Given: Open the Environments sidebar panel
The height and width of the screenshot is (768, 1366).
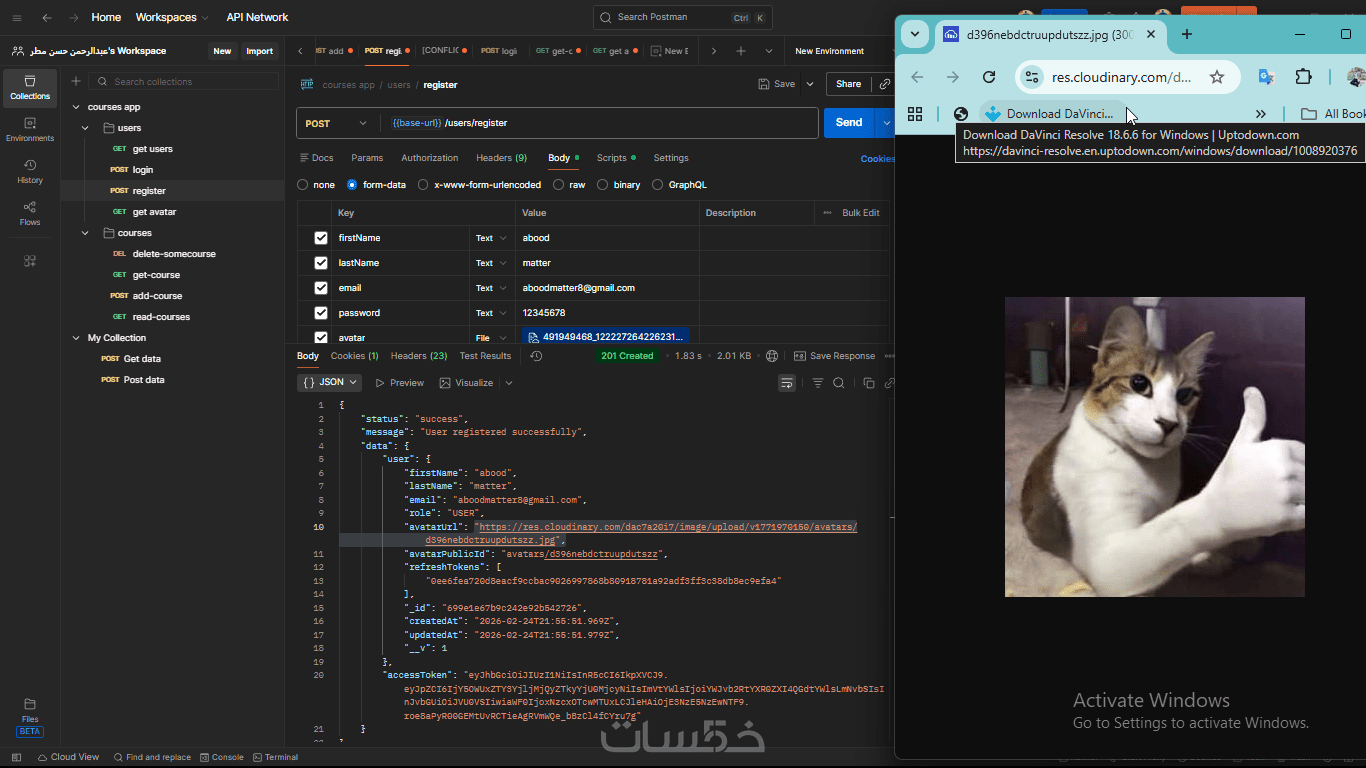Looking at the screenshot, I should [x=30, y=129].
